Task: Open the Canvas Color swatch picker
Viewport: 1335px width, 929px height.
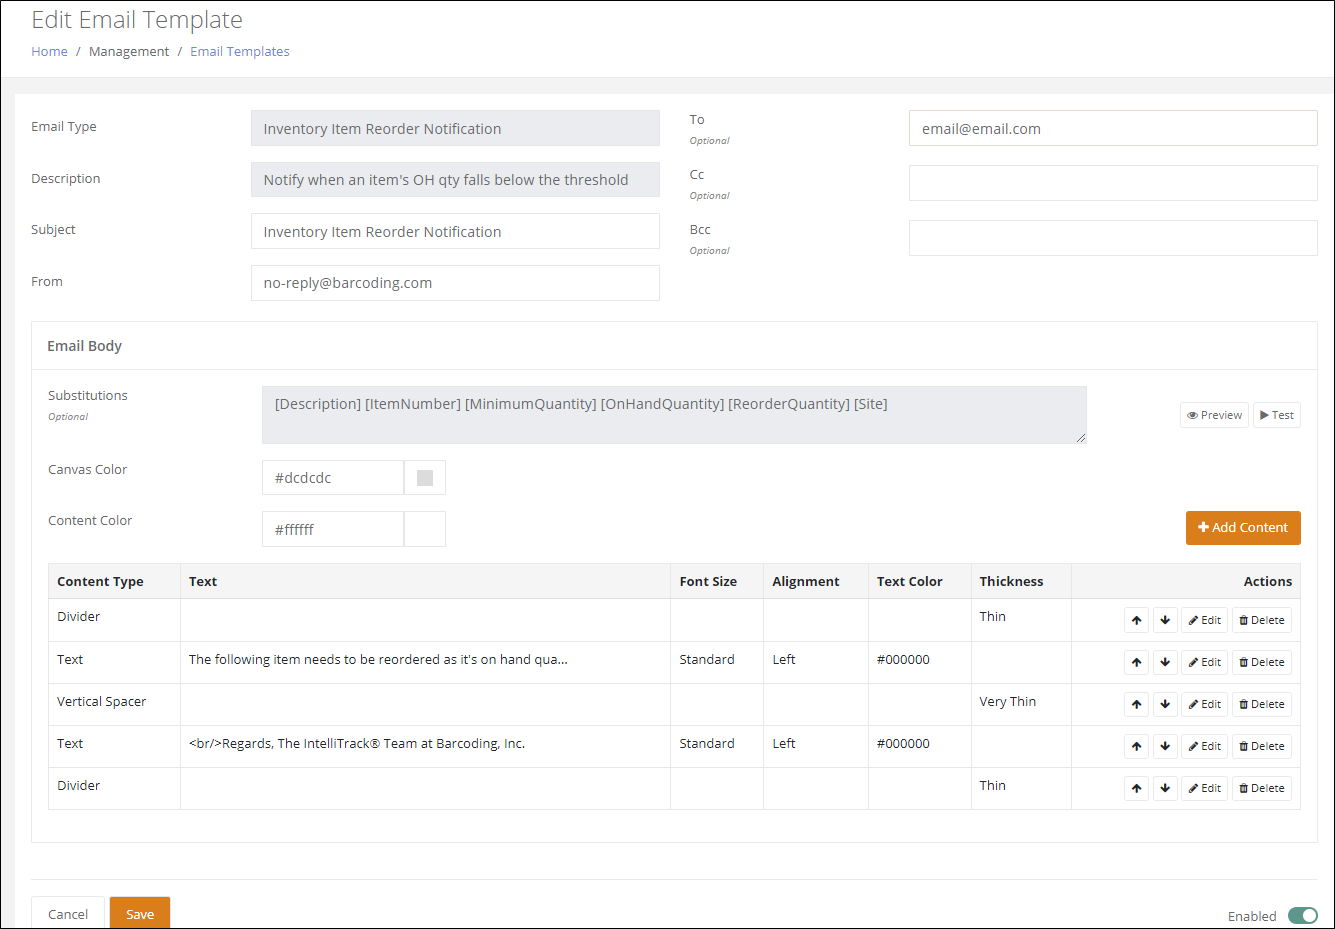Action: point(425,478)
